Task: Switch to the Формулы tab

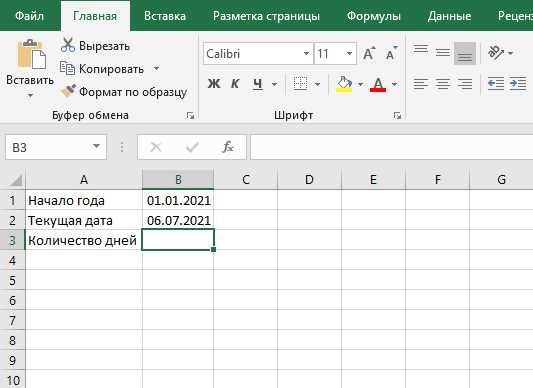Action: tap(374, 16)
